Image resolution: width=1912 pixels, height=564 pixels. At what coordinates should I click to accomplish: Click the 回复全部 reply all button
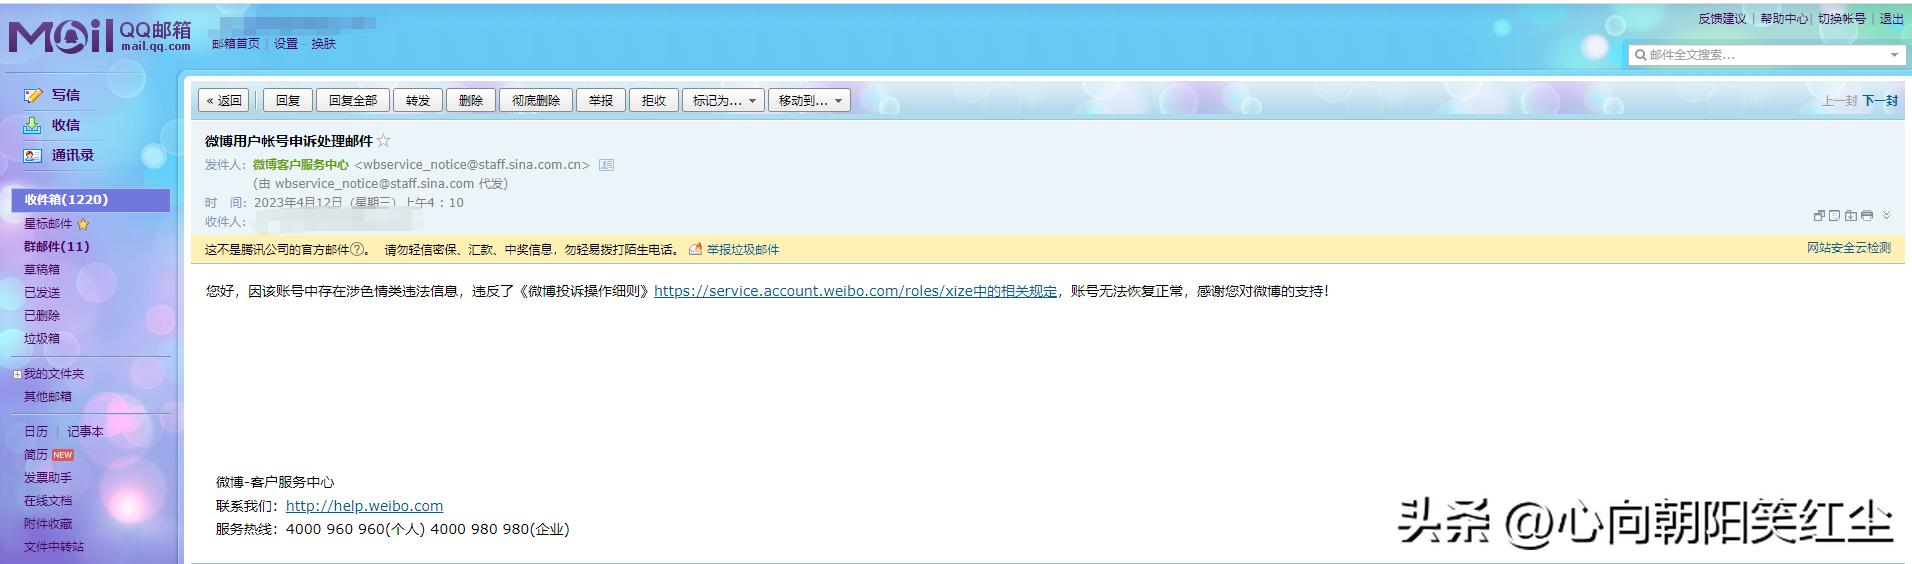(353, 100)
